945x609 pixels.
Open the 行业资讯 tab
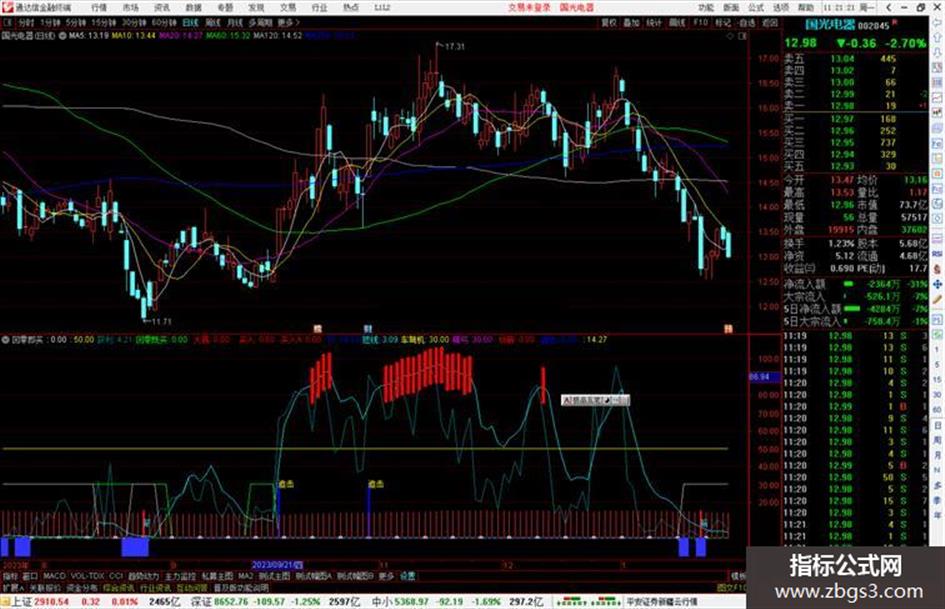(x=155, y=587)
